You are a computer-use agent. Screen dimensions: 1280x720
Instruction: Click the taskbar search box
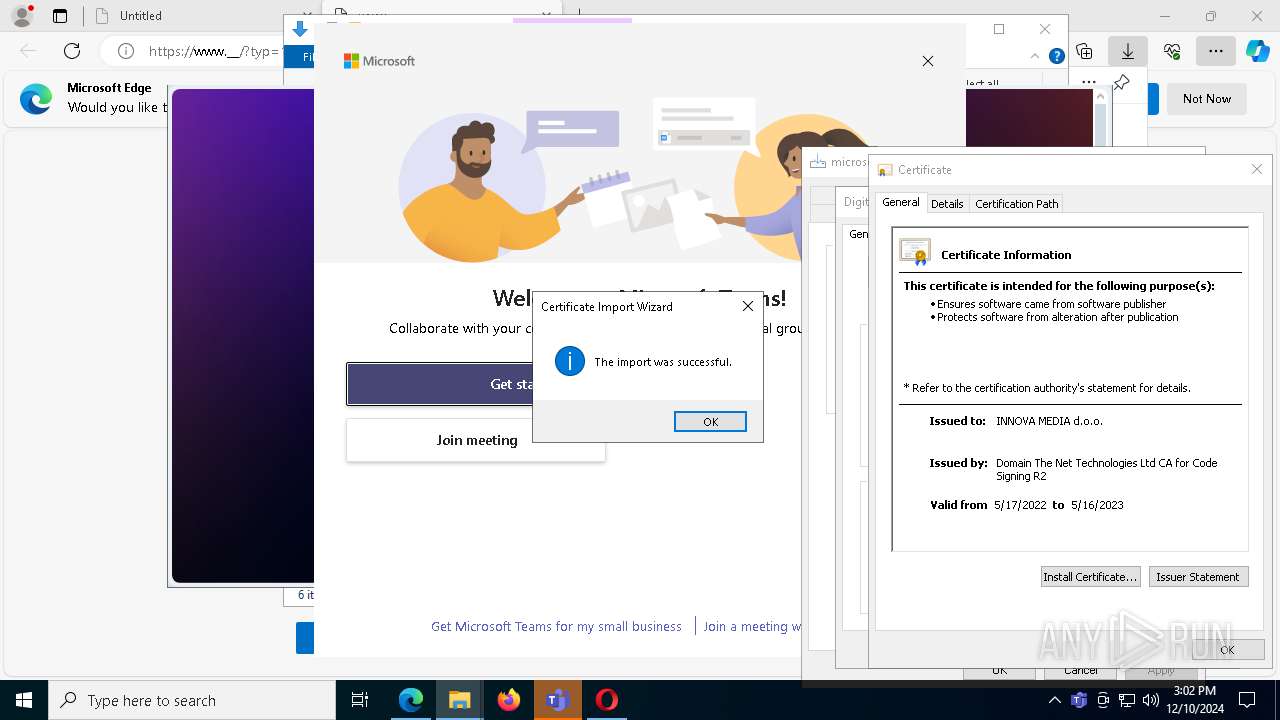192,700
